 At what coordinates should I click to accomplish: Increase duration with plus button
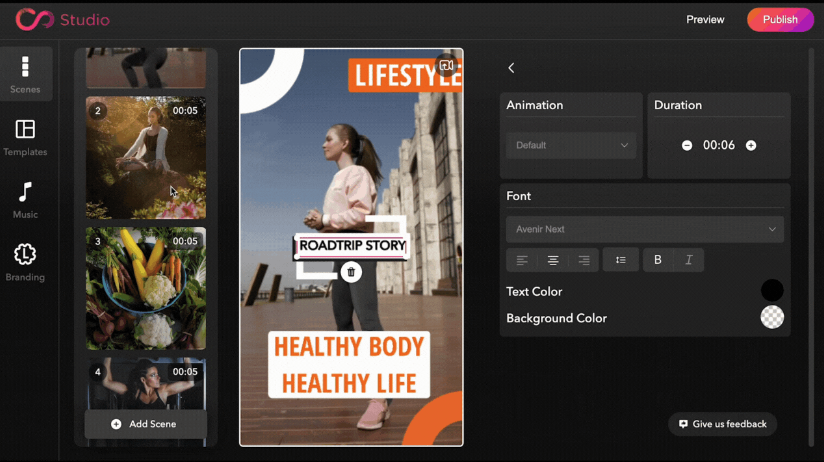click(x=751, y=145)
